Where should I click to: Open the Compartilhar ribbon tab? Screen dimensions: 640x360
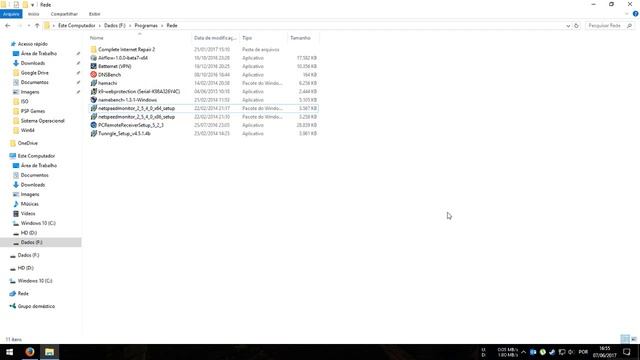pyautogui.click(x=64, y=14)
